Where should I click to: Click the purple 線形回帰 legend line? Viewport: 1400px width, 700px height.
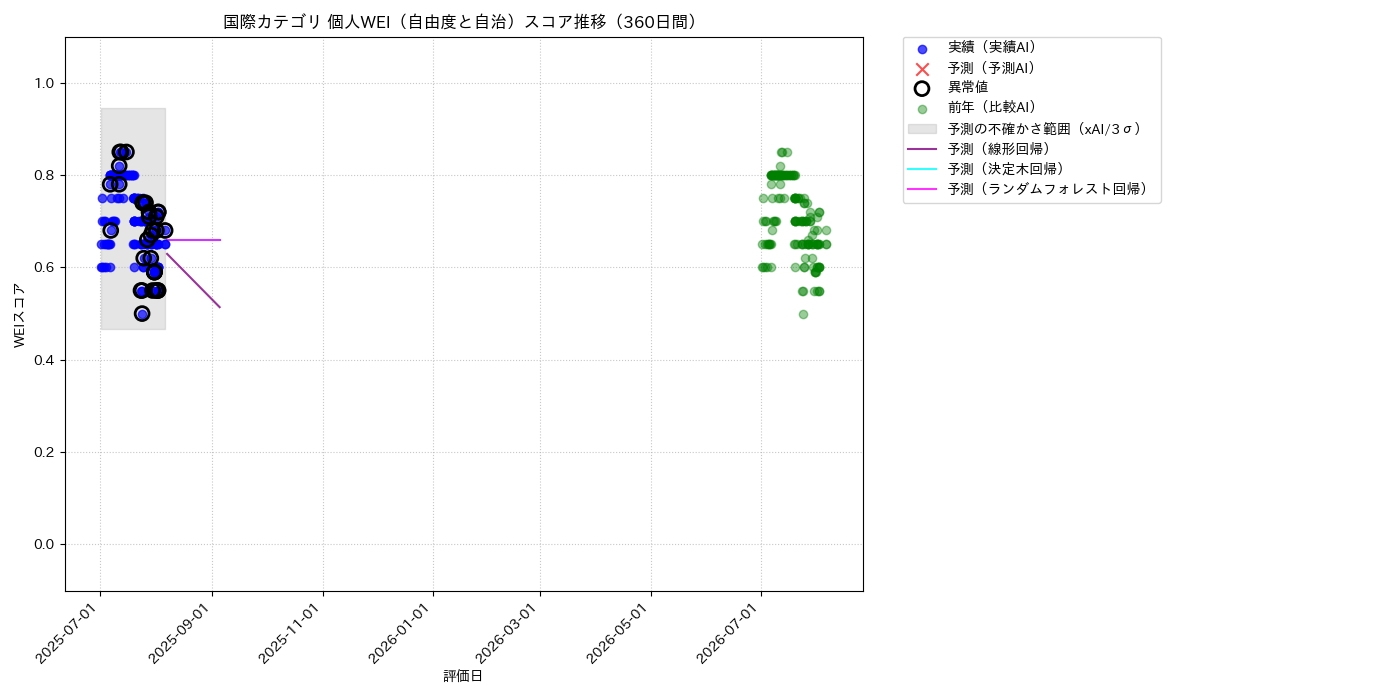pyautogui.click(x=922, y=149)
